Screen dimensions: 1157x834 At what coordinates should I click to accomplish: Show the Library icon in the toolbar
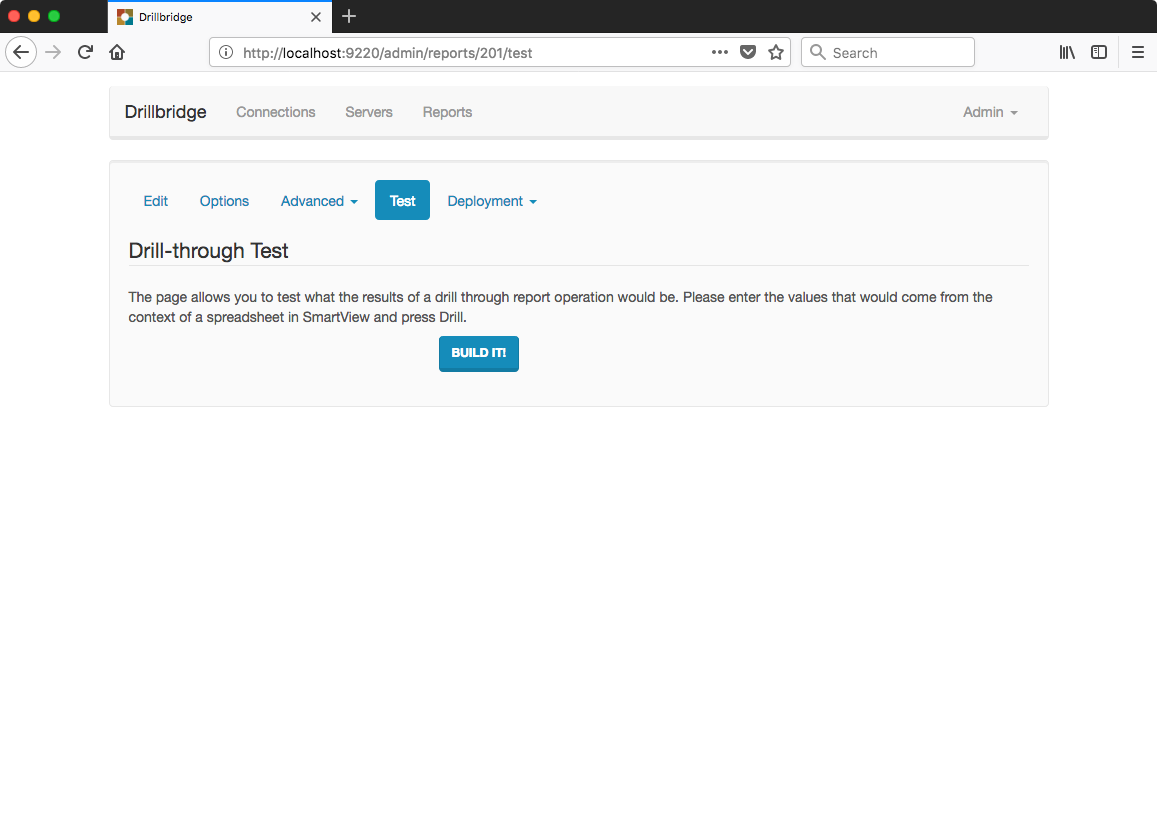pos(1067,52)
